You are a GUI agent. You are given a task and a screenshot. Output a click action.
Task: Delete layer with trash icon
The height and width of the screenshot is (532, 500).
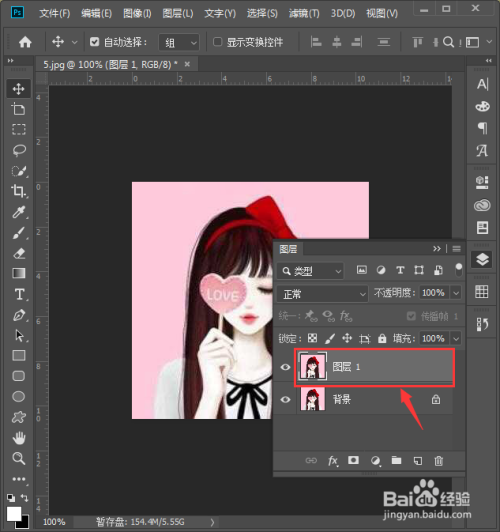pyautogui.click(x=439, y=461)
